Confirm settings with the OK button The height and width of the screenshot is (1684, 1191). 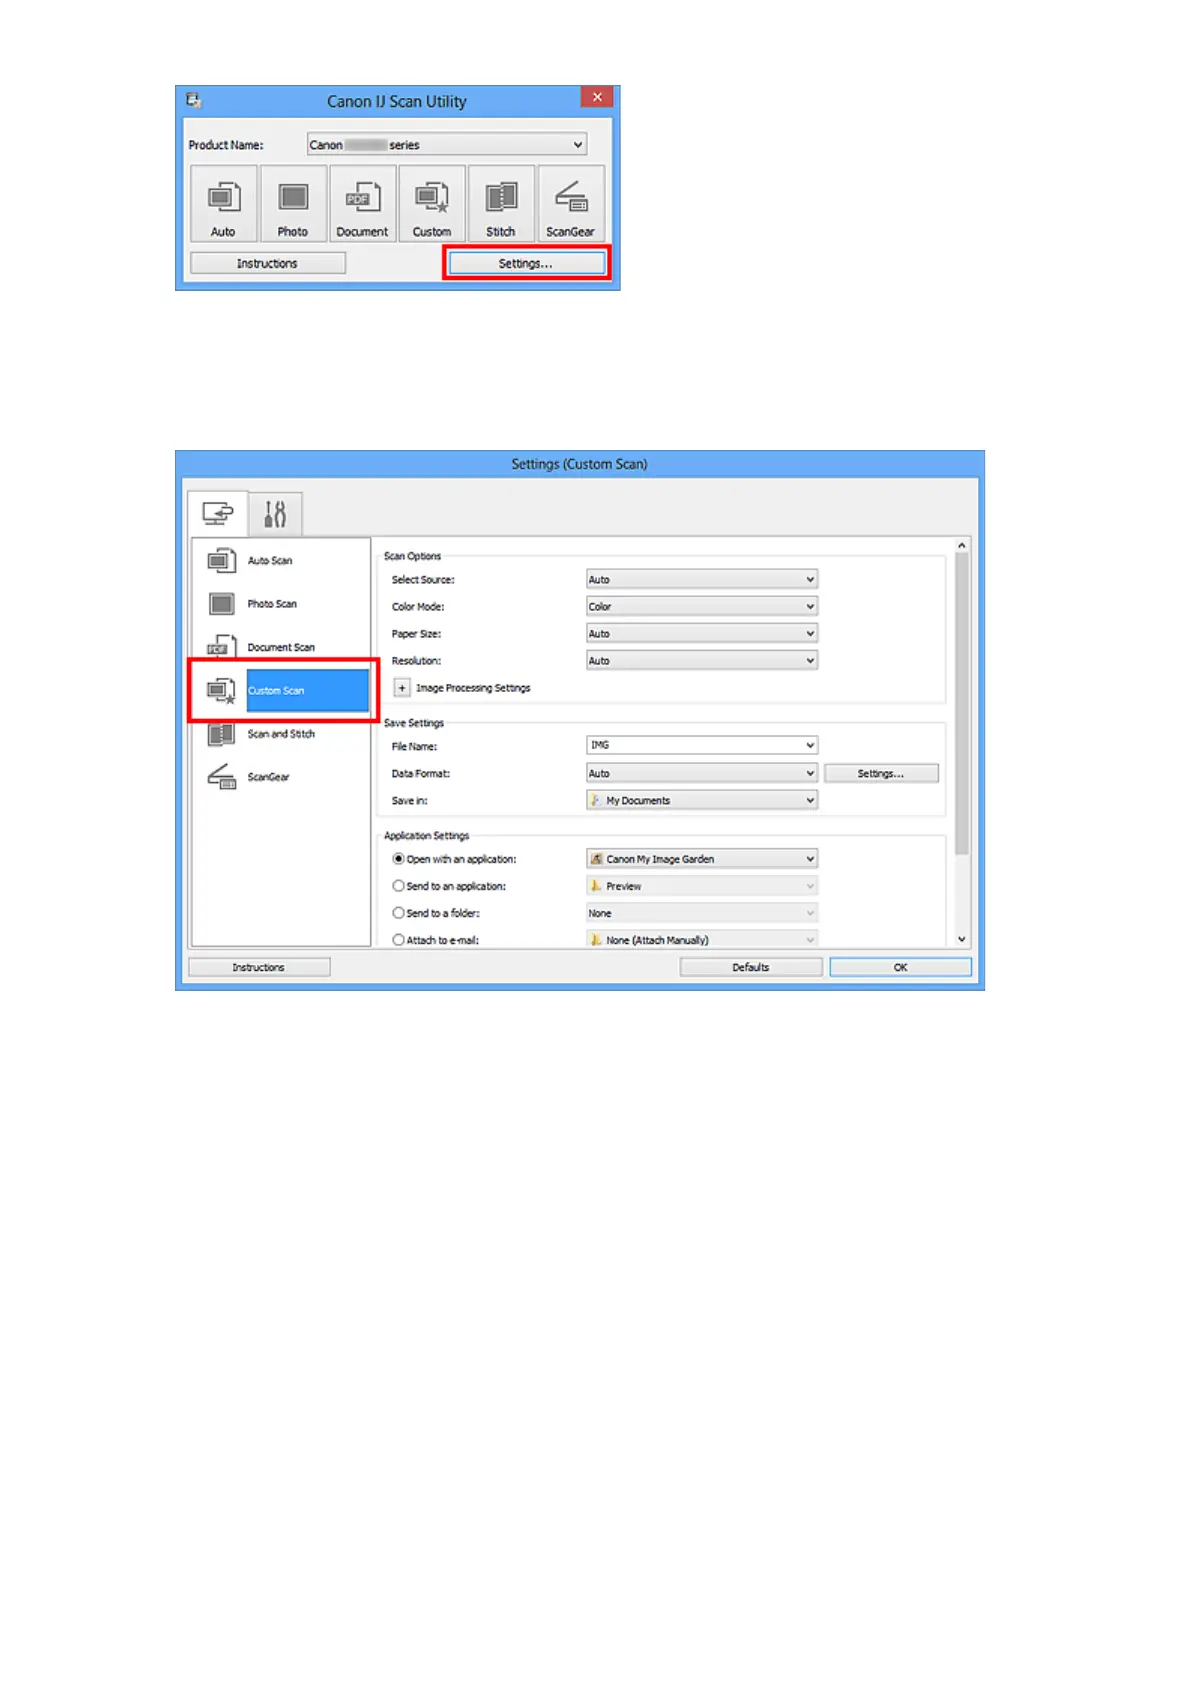[x=900, y=967]
